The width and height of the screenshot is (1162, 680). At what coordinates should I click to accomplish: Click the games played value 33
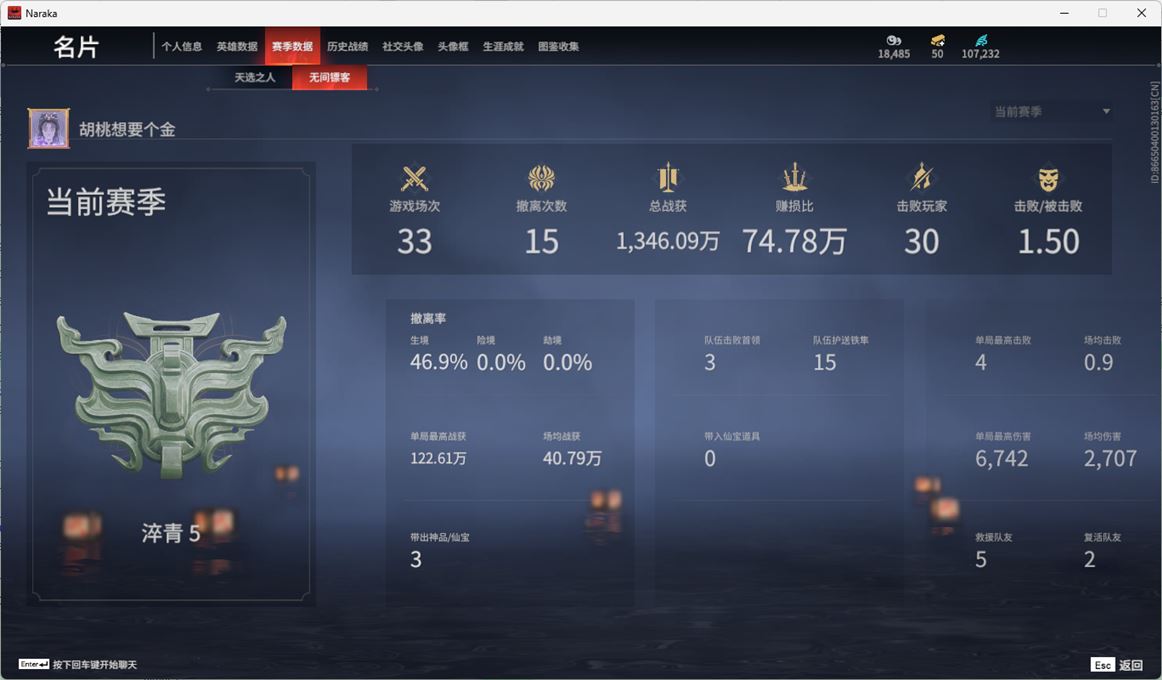click(x=414, y=241)
